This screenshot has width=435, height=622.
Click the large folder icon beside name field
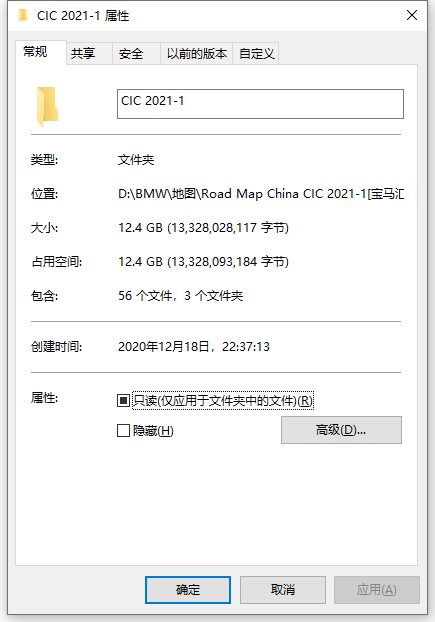tap(48, 106)
